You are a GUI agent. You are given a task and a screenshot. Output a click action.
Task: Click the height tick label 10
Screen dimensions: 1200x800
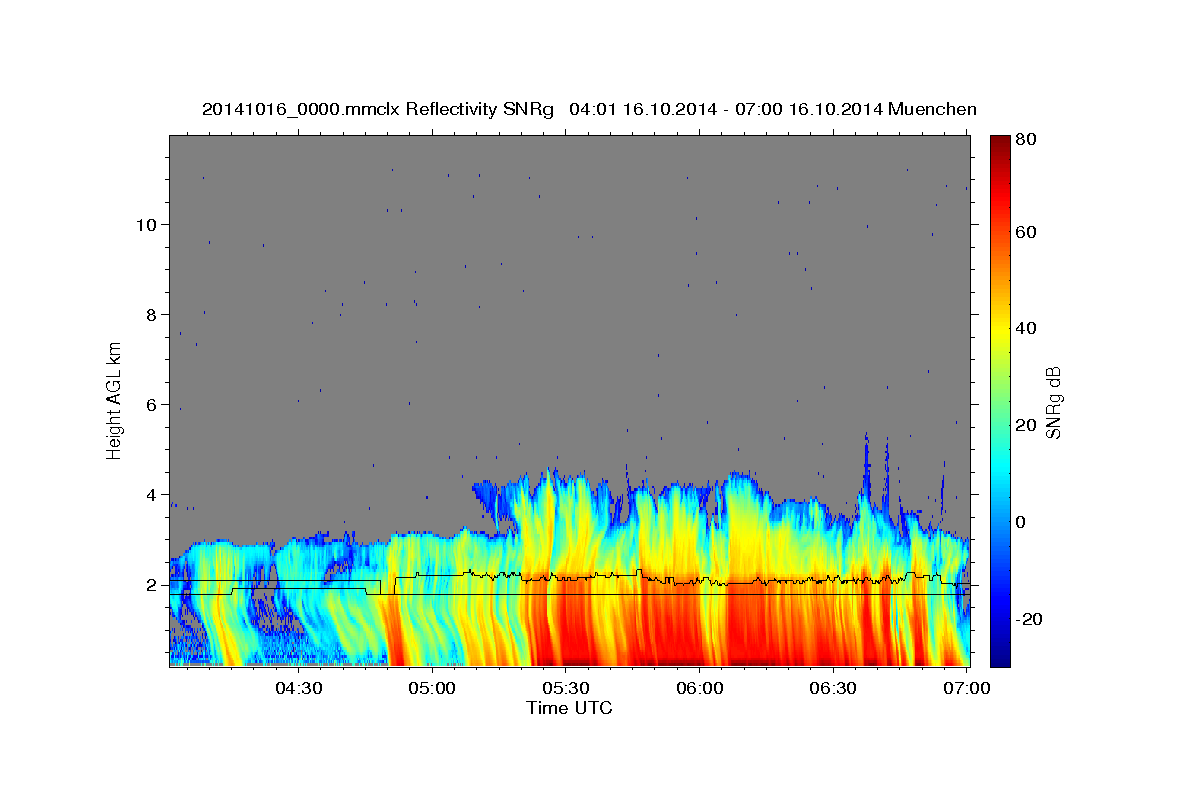coord(145,224)
